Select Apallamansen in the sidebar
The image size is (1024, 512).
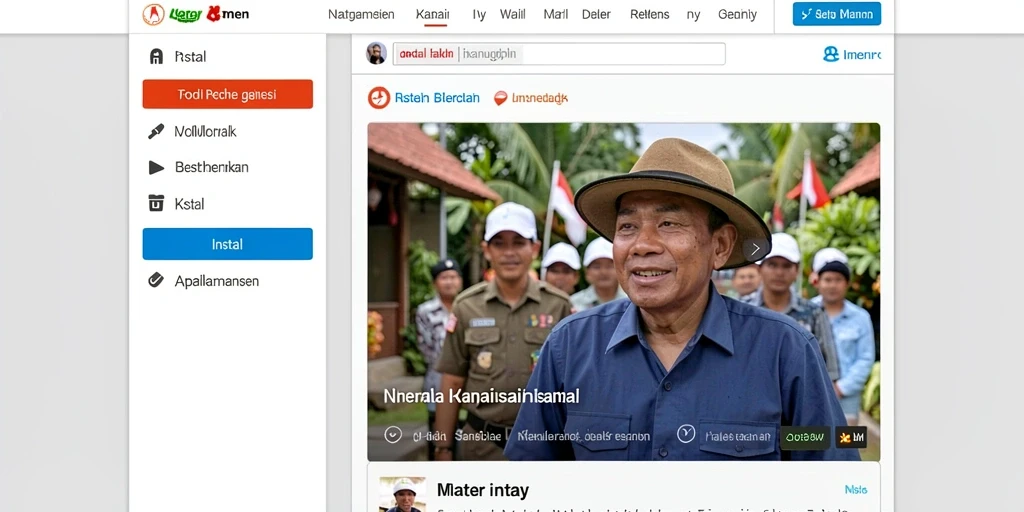[x=217, y=281]
